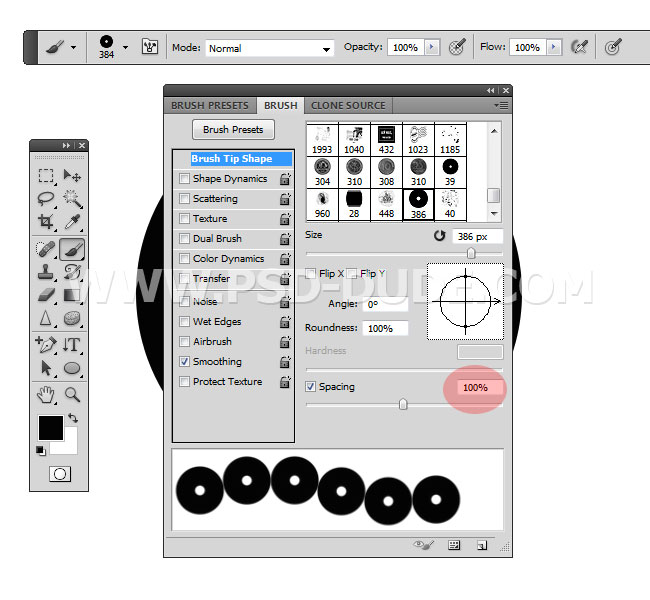Adjust the Spacing slider handle

[x=403, y=404]
